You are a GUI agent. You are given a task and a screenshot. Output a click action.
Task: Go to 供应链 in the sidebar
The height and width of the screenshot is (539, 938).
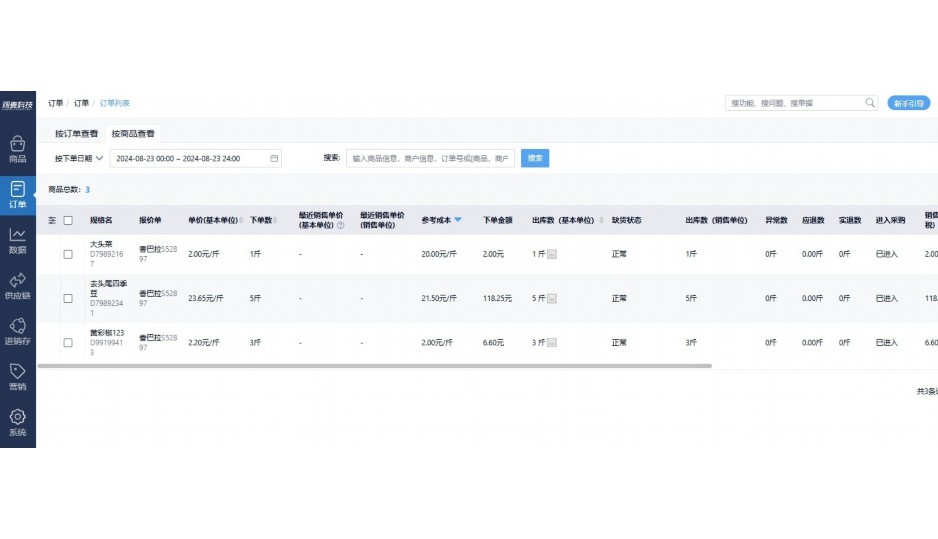(x=17, y=285)
